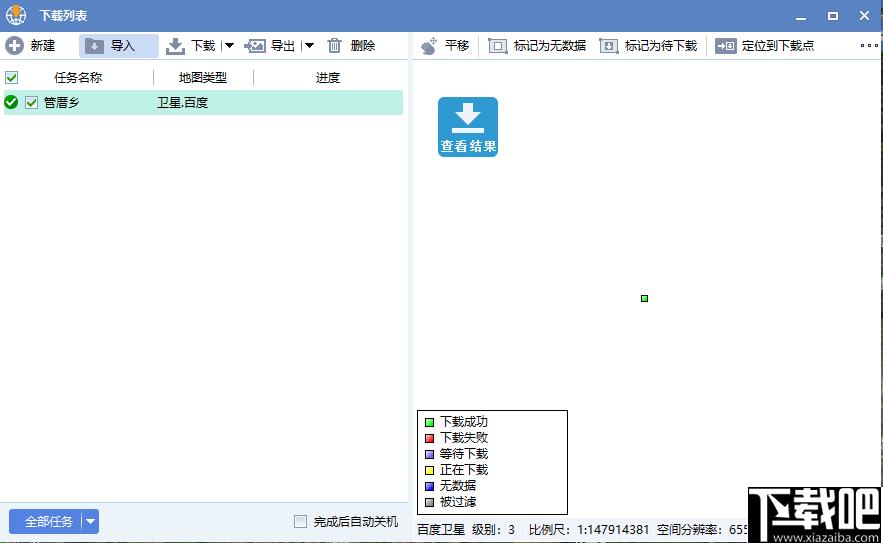The image size is (883, 543).
Task: Click the green completed status icon of 管厝乡
Action: tap(11, 102)
